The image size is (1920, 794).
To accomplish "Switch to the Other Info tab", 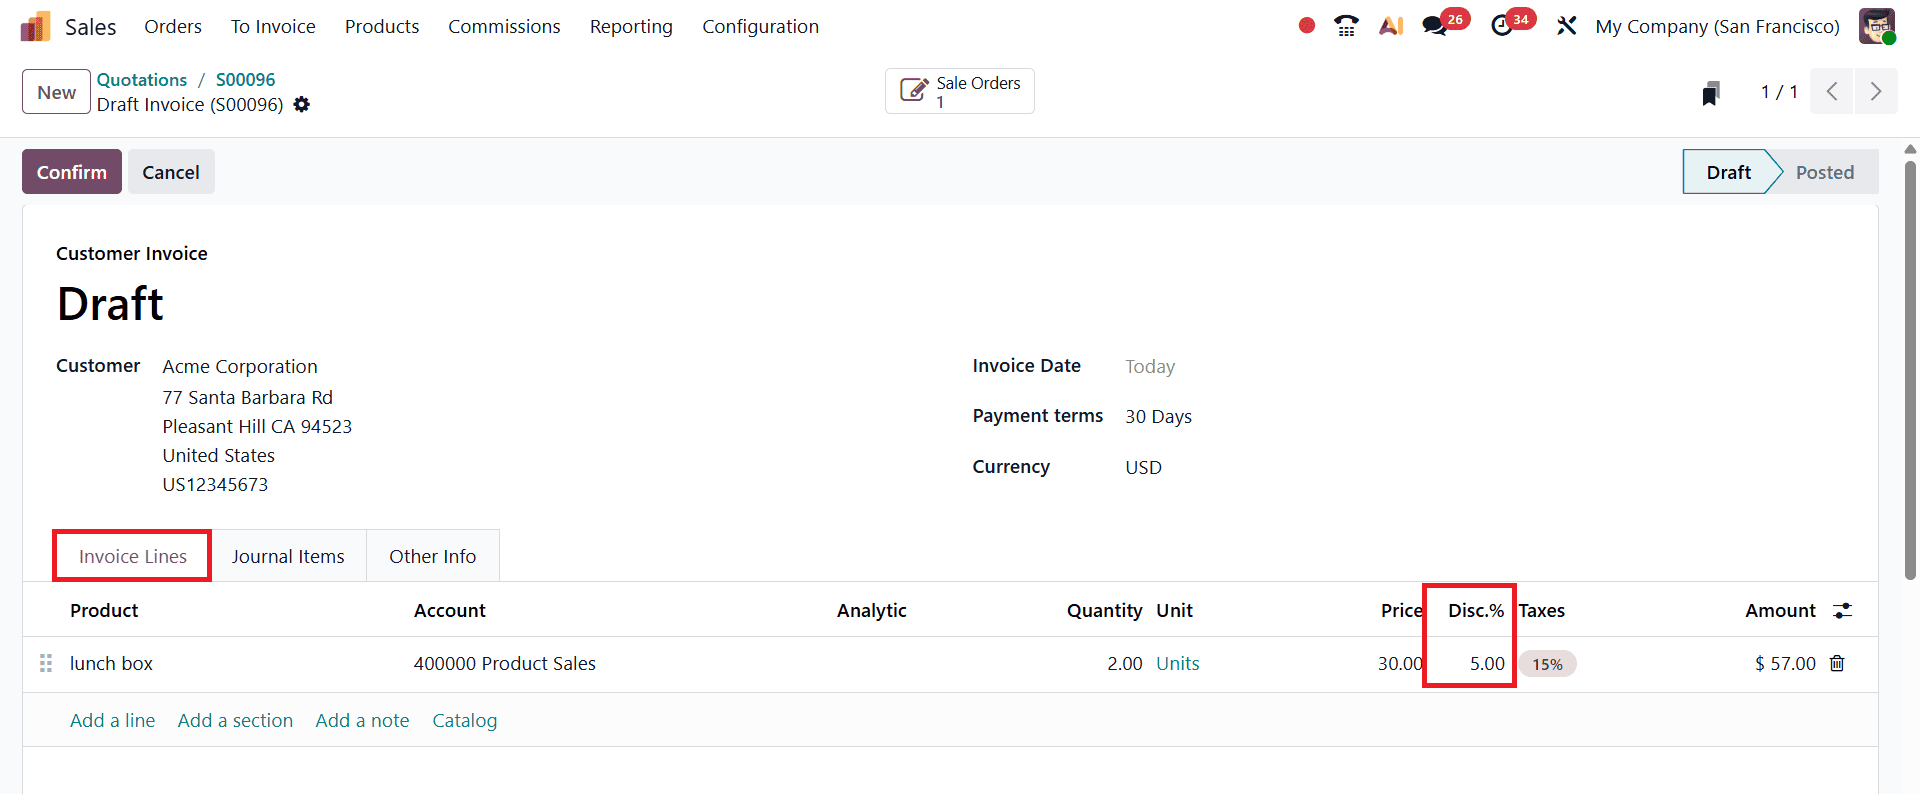I will 433,556.
